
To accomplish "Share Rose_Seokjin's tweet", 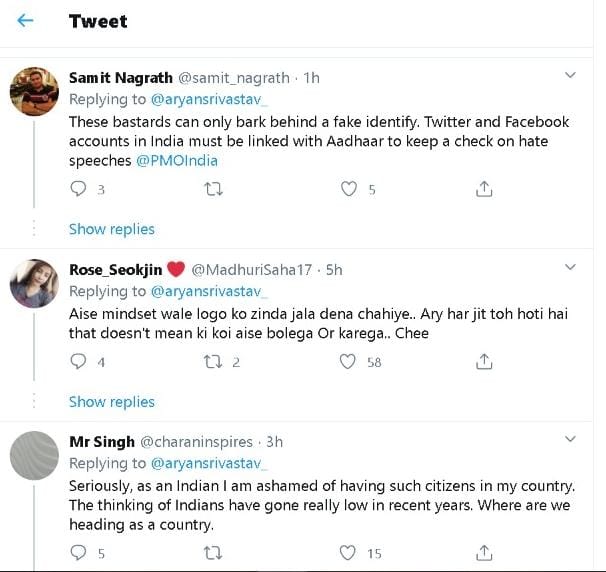I will coord(483,361).
